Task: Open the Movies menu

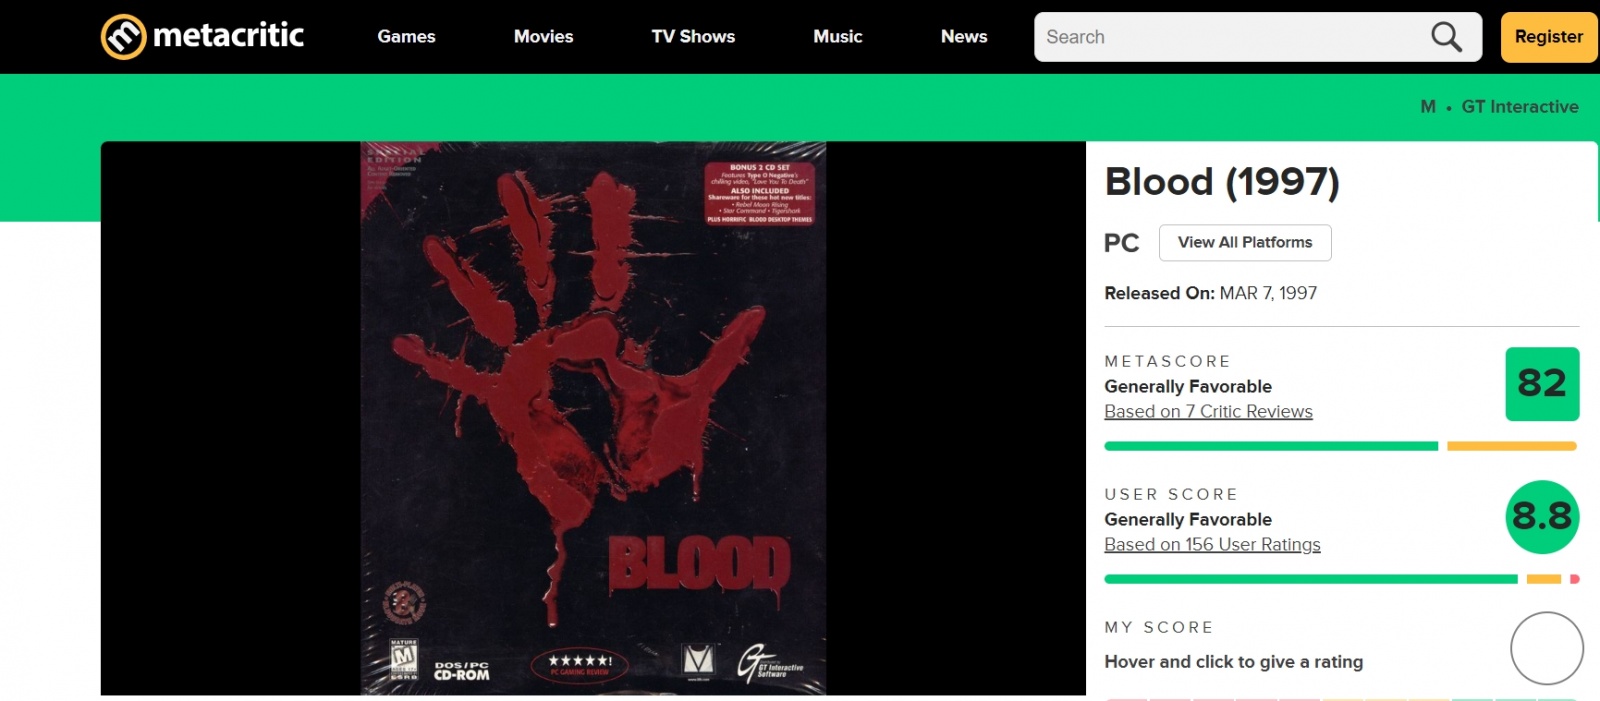Action: [543, 37]
